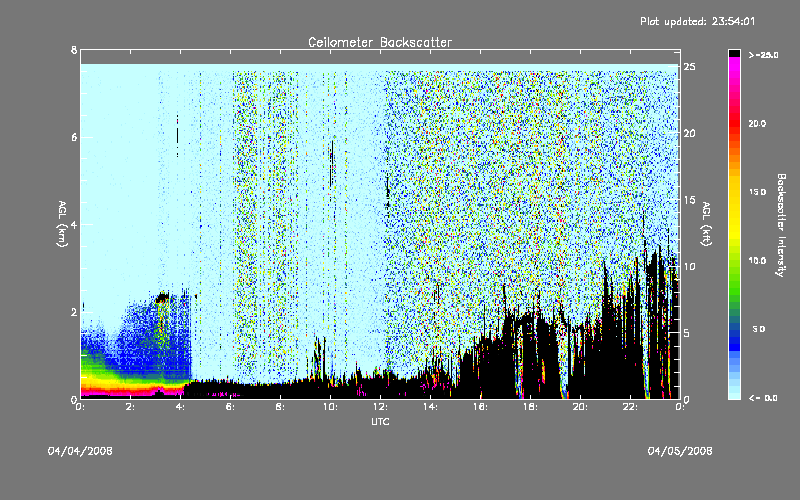Click the '8' tick on the km axis
Screen dimensions: 800x500
[x=74, y=50]
